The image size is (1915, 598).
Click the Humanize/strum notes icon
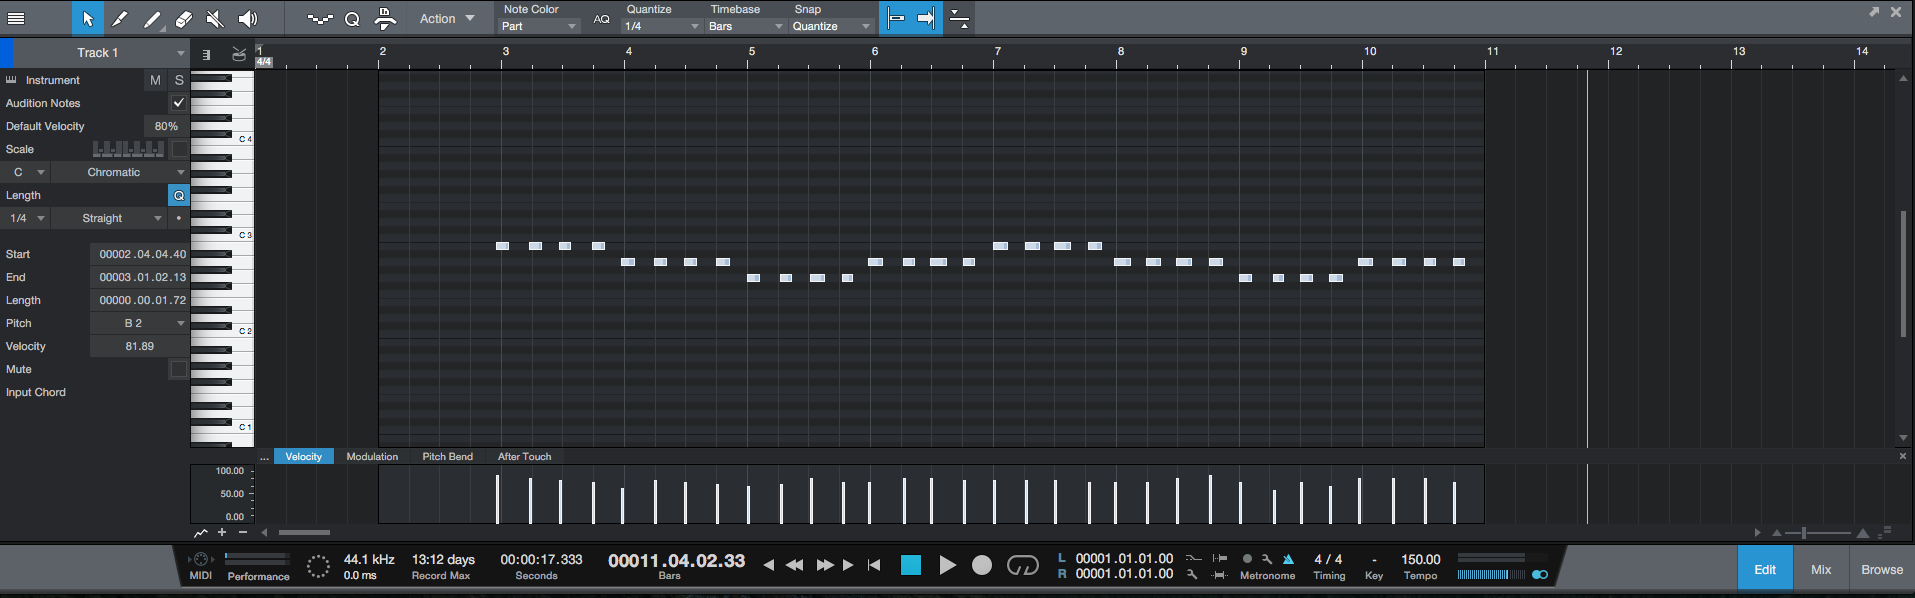click(x=320, y=18)
